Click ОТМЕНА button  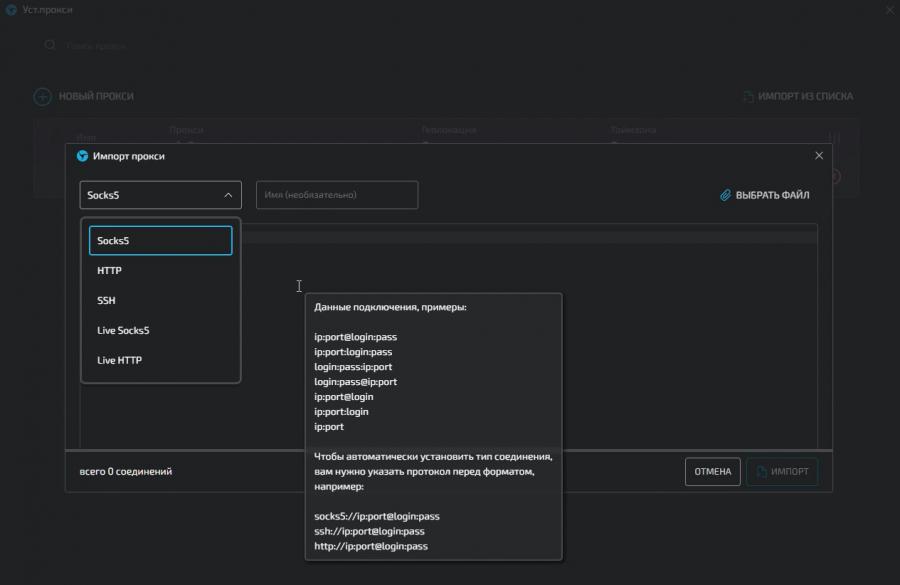[x=713, y=471]
